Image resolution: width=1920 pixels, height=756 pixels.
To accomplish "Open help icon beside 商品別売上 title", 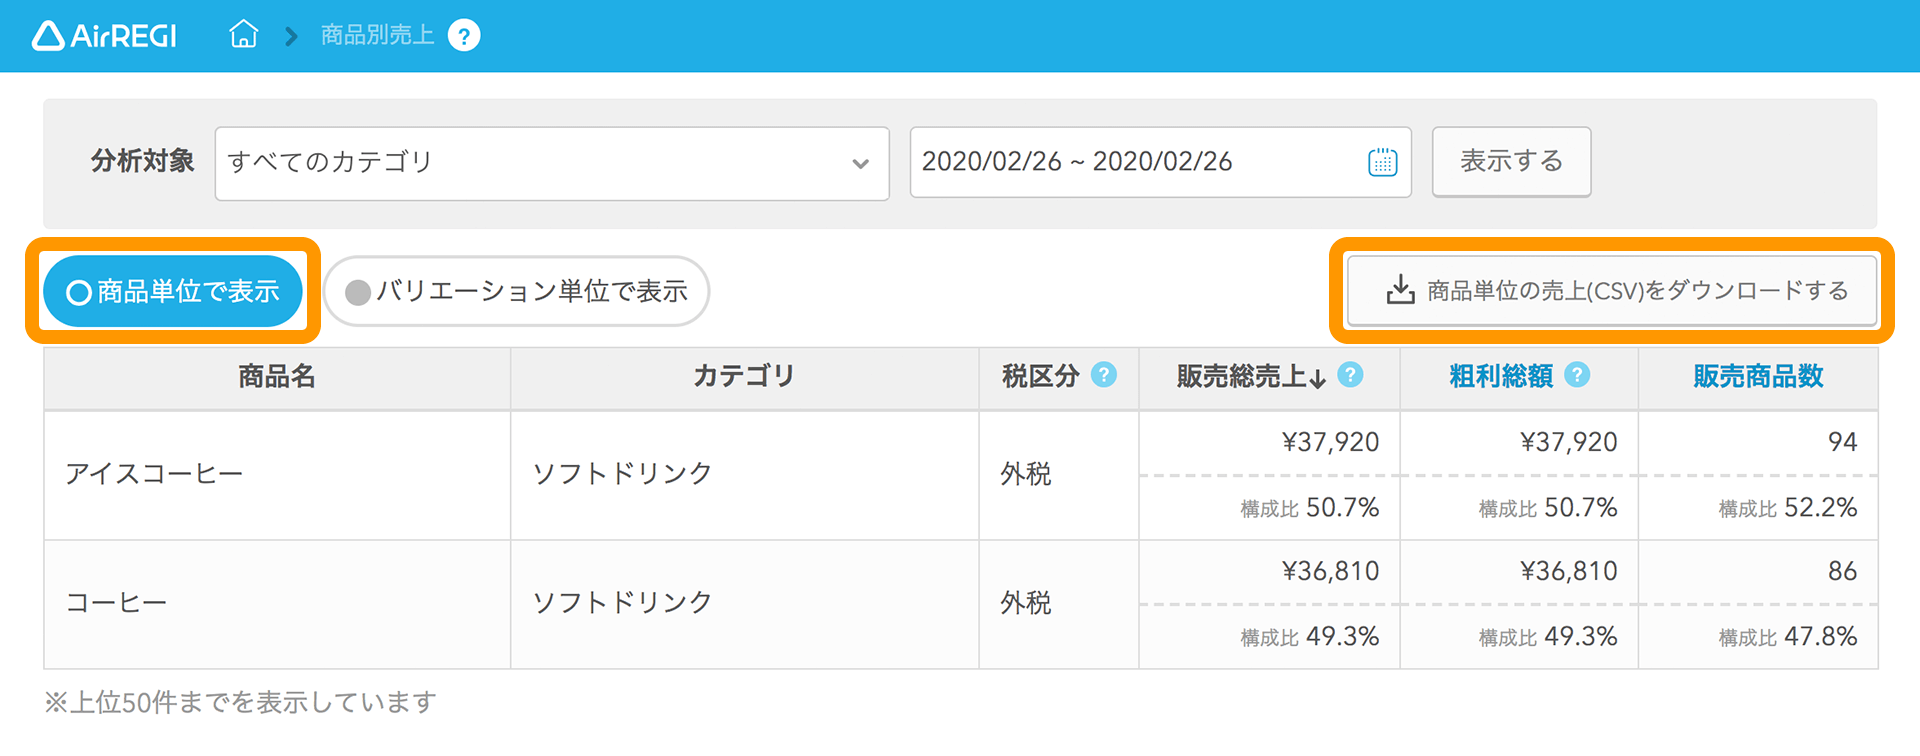I will pos(464,36).
